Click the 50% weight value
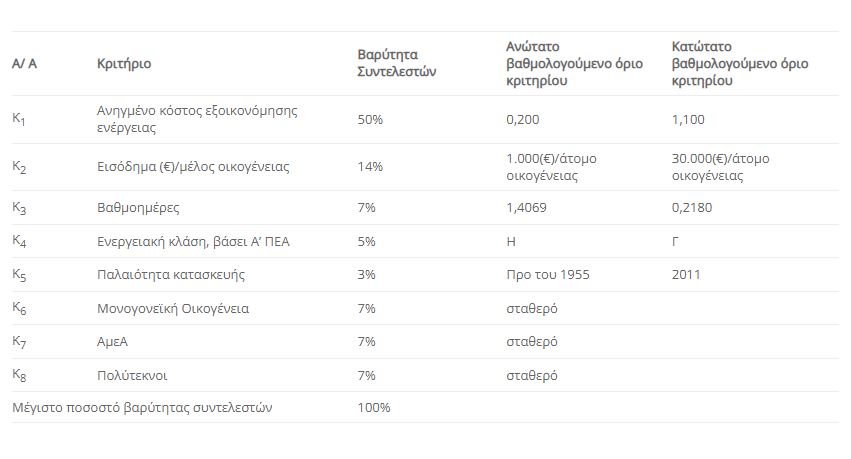Screen dimensions: 851x459 (370, 119)
